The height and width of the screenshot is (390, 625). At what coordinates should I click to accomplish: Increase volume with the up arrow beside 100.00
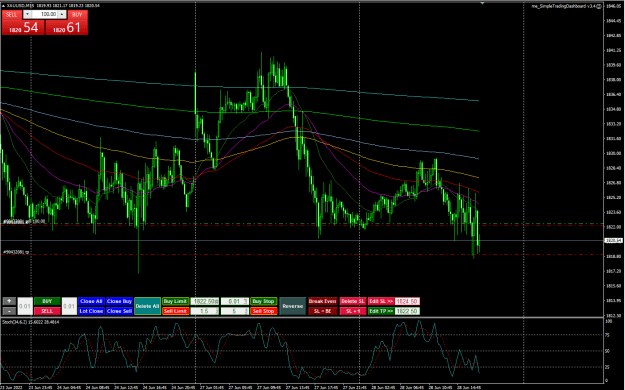point(62,14)
